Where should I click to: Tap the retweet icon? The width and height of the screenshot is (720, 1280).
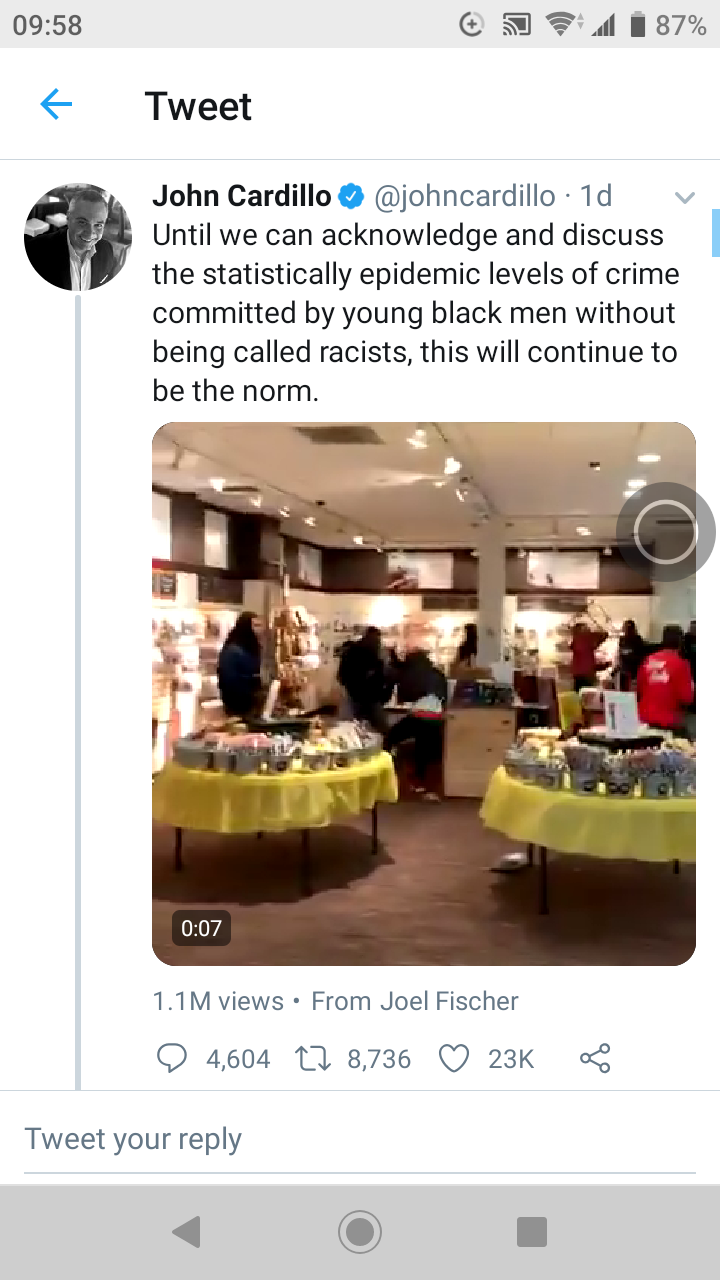point(316,1058)
